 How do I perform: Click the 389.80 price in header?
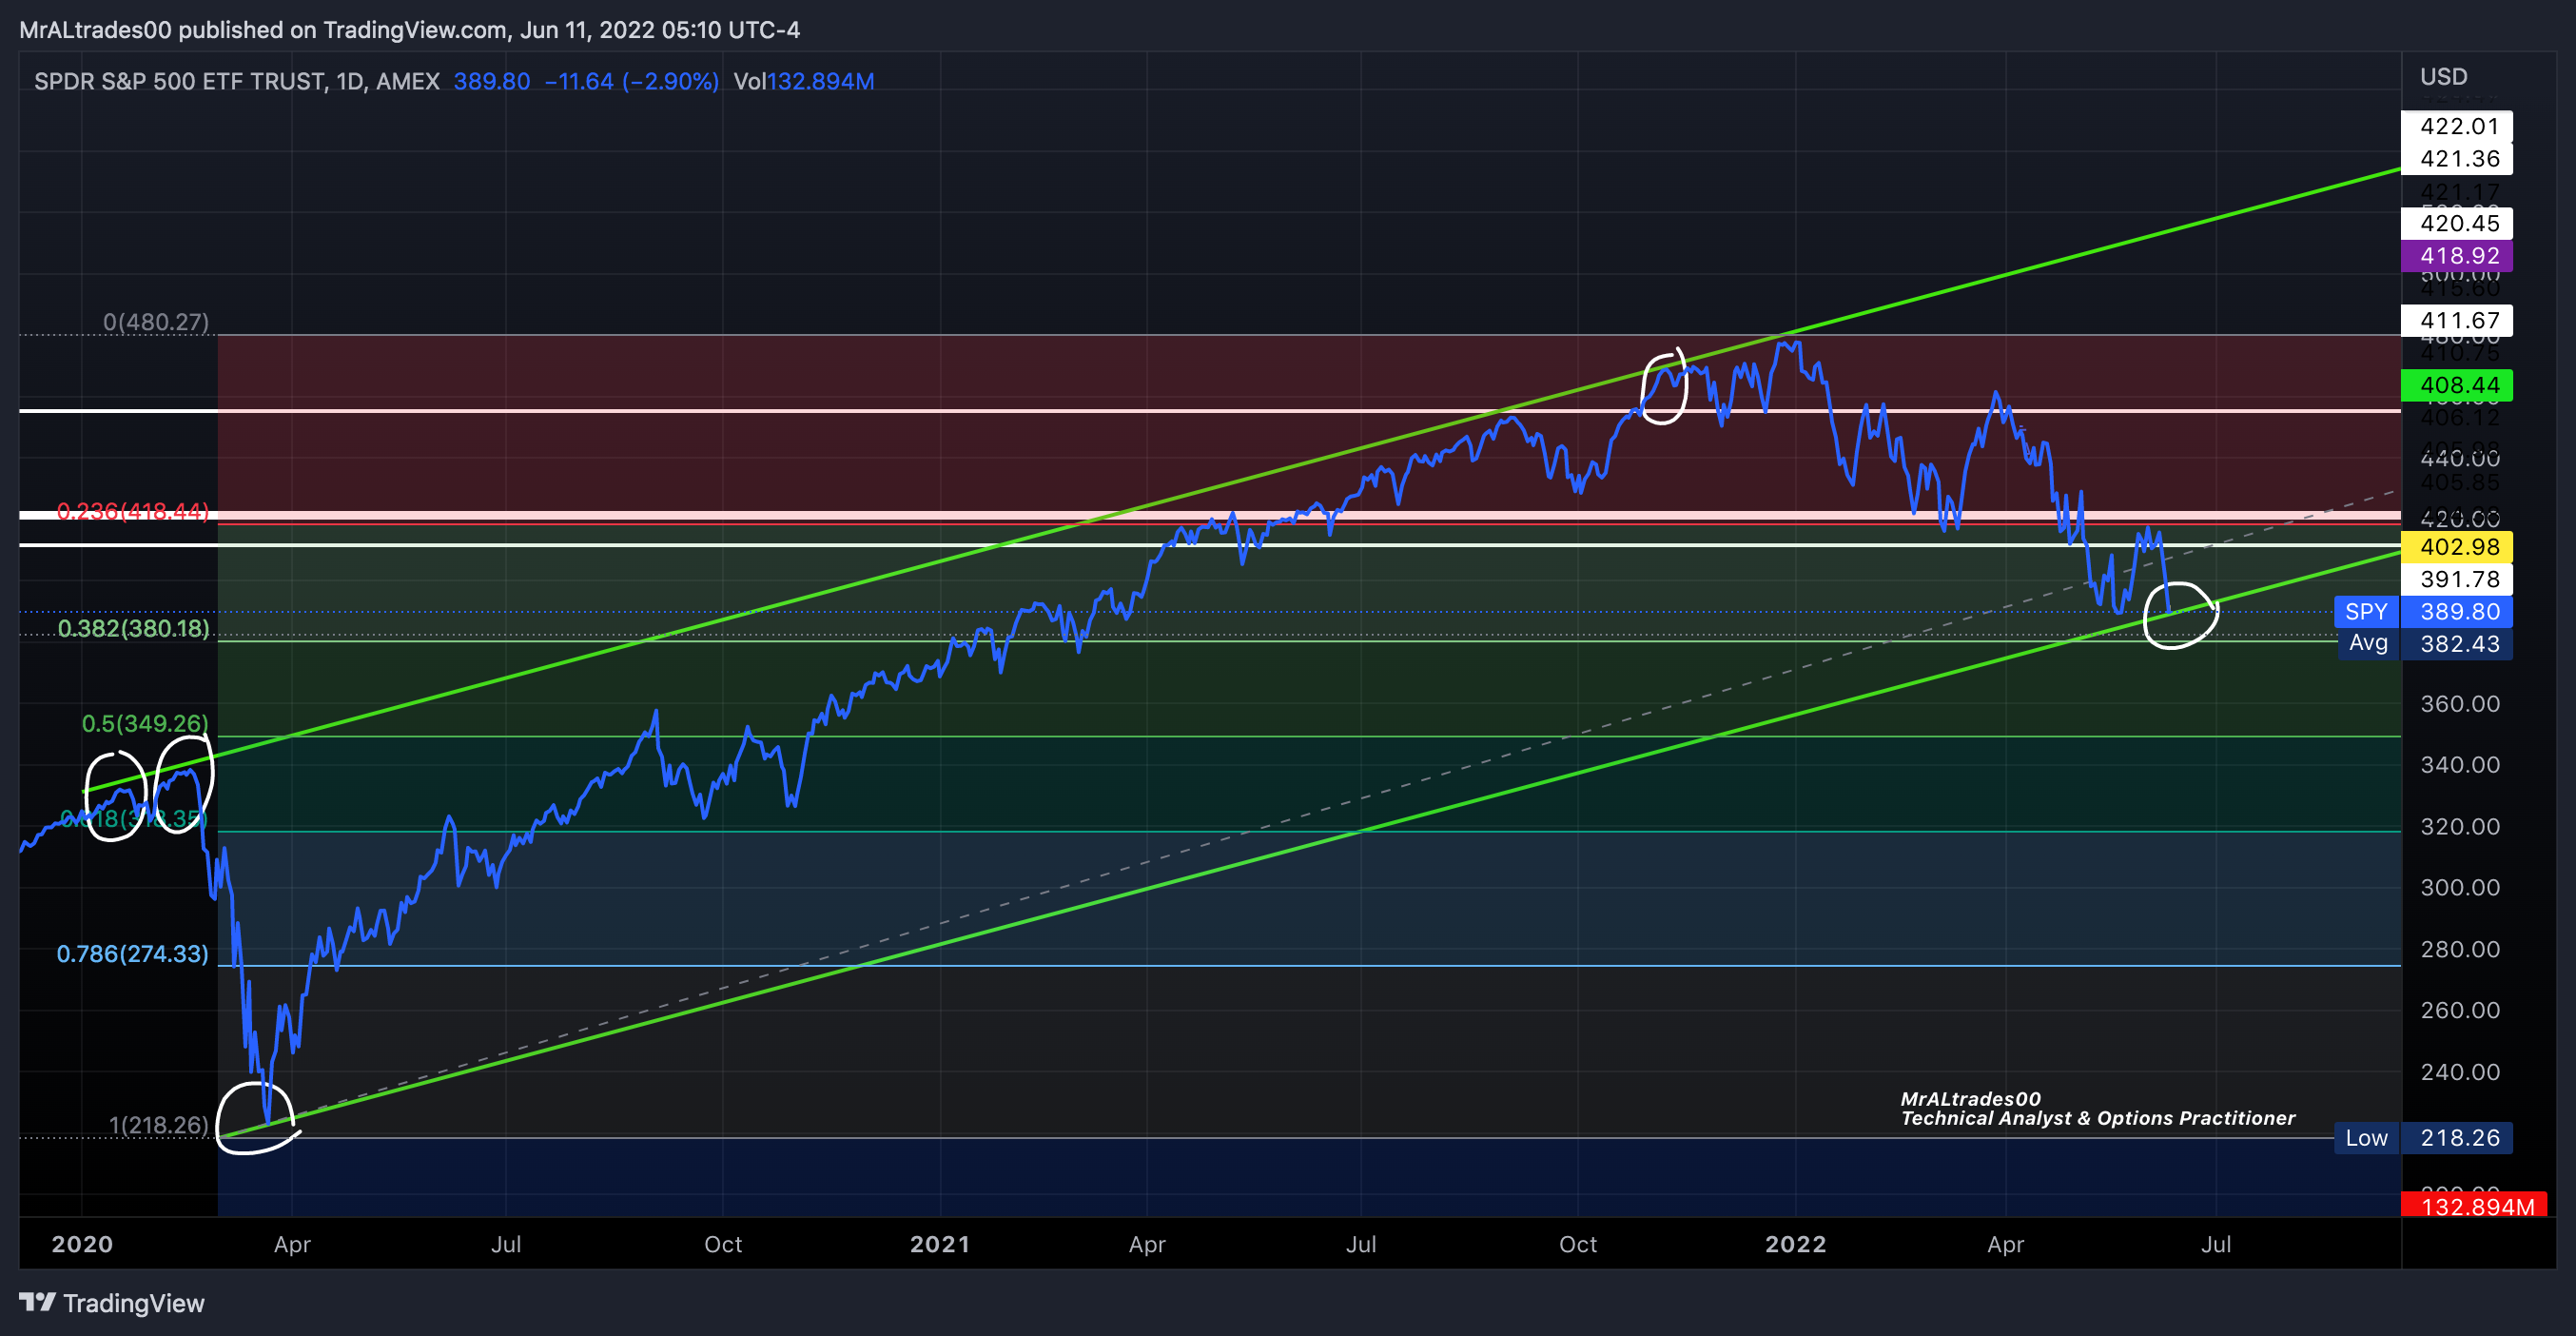point(492,81)
